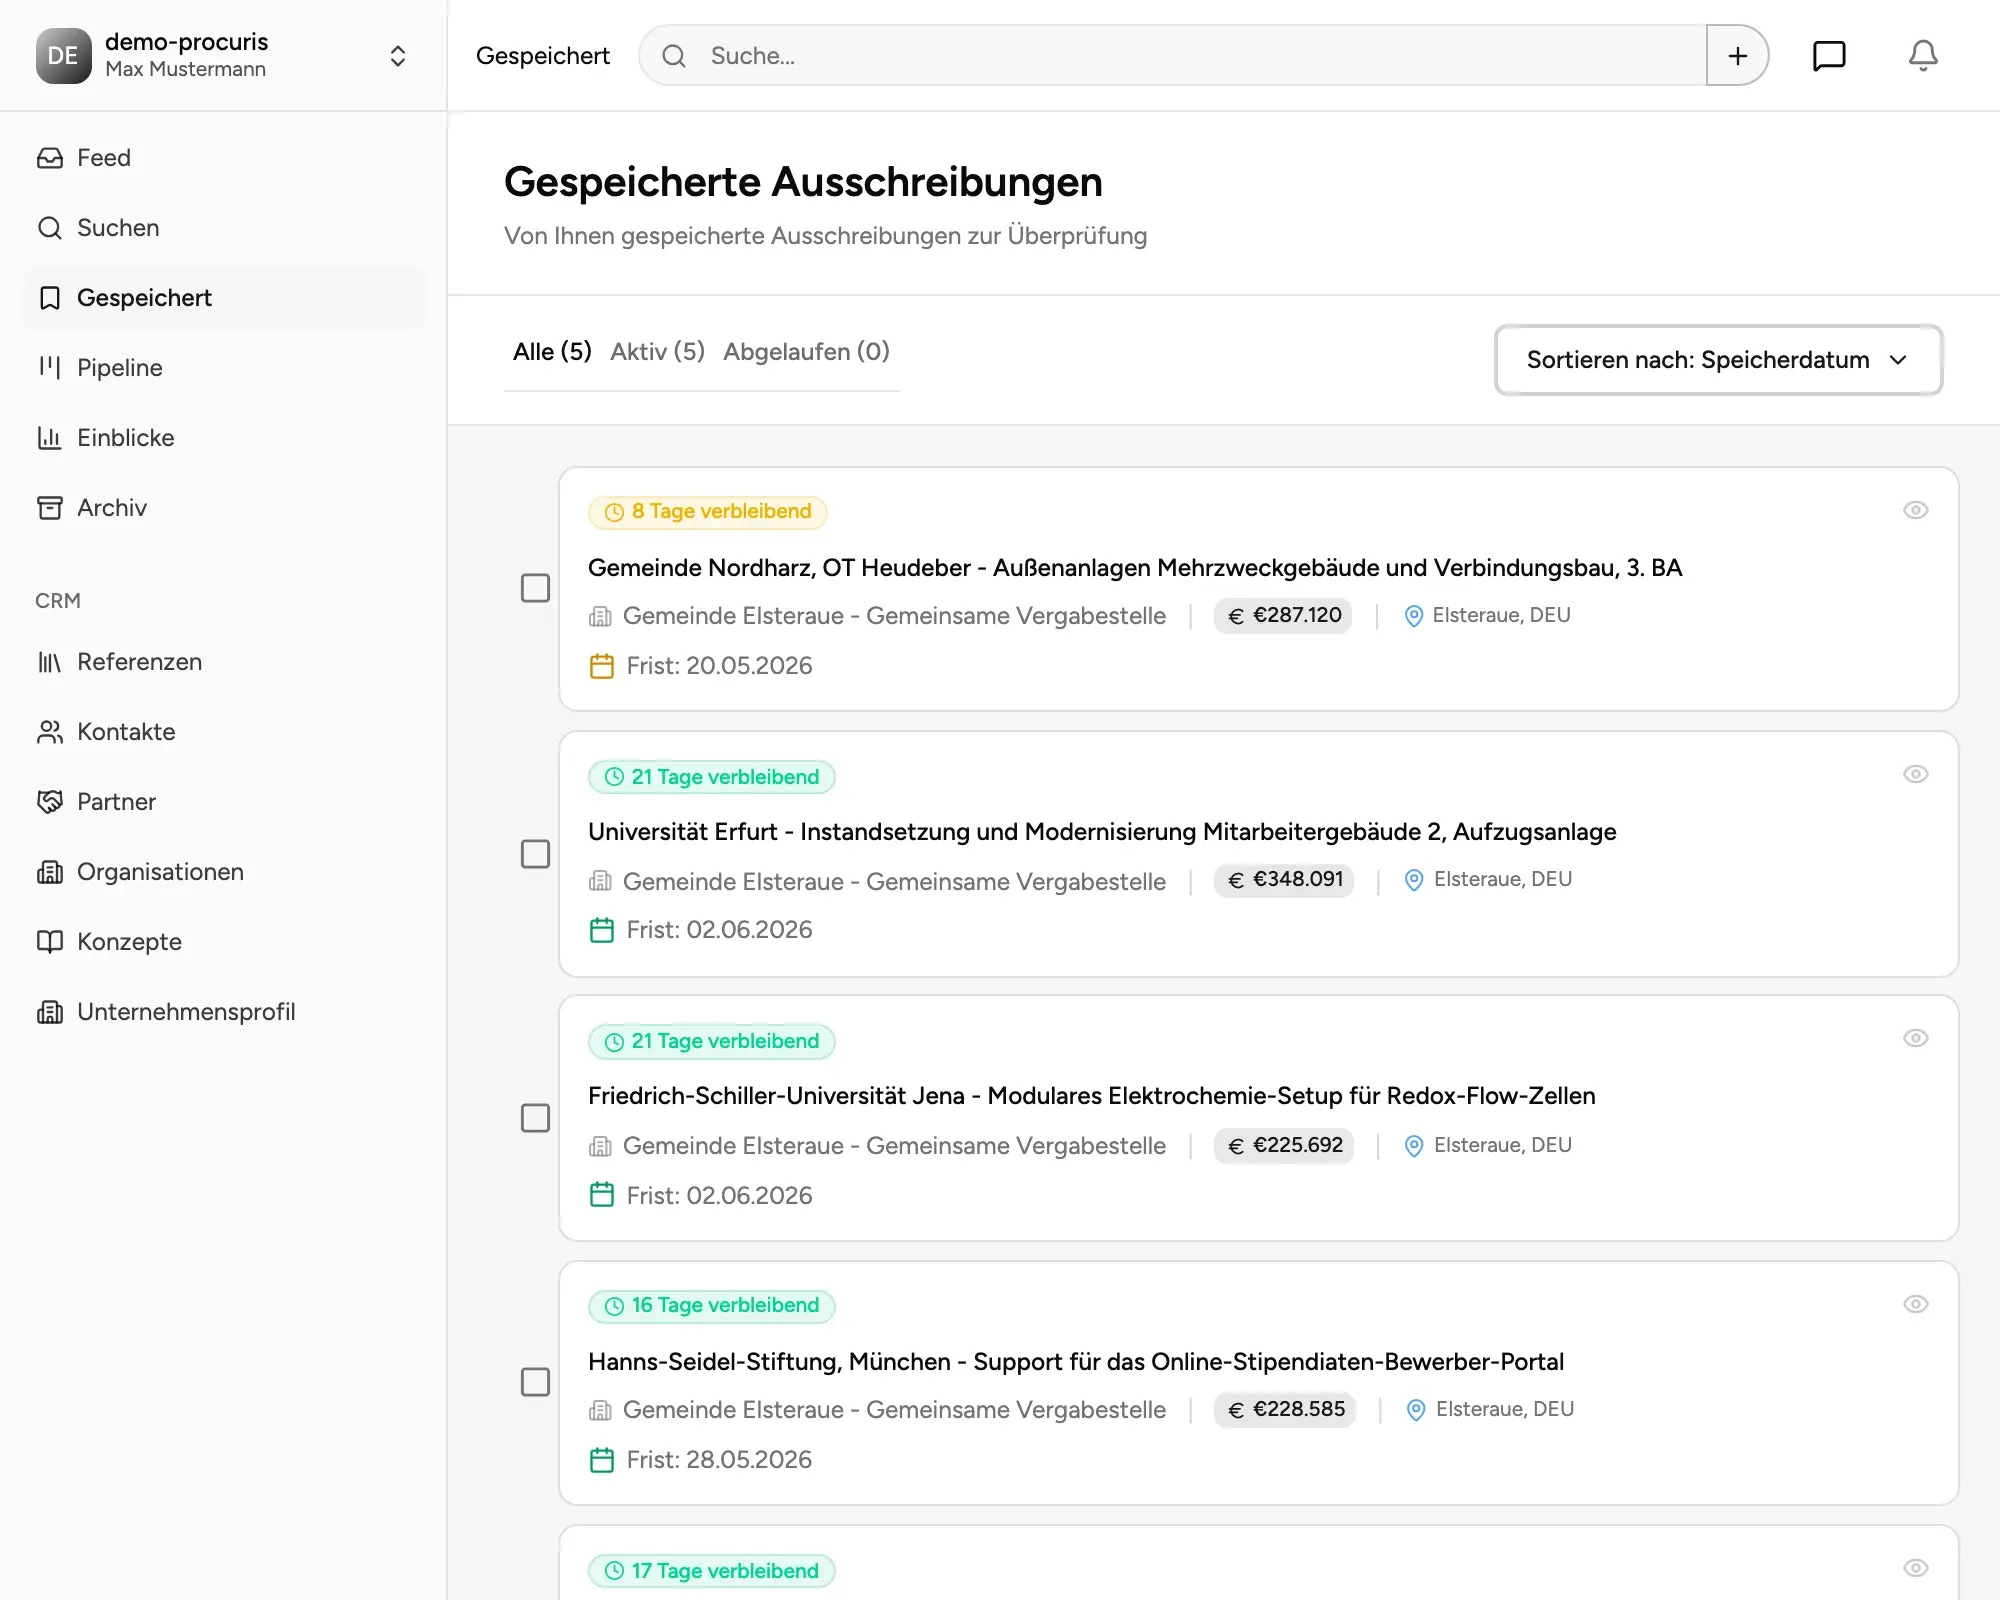
Task: Click the Partner handshake icon
Action: pyautogui.click(x=50, y=802)
